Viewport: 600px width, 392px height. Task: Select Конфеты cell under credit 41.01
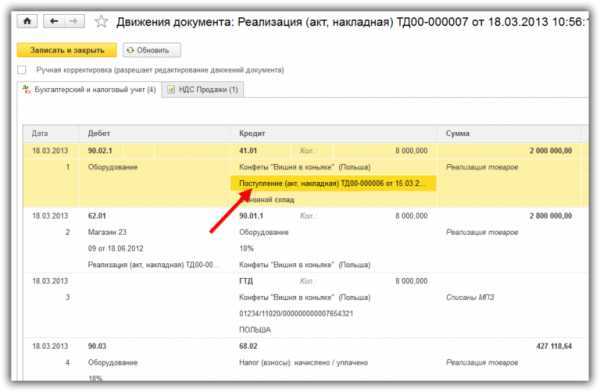(305, 167)
